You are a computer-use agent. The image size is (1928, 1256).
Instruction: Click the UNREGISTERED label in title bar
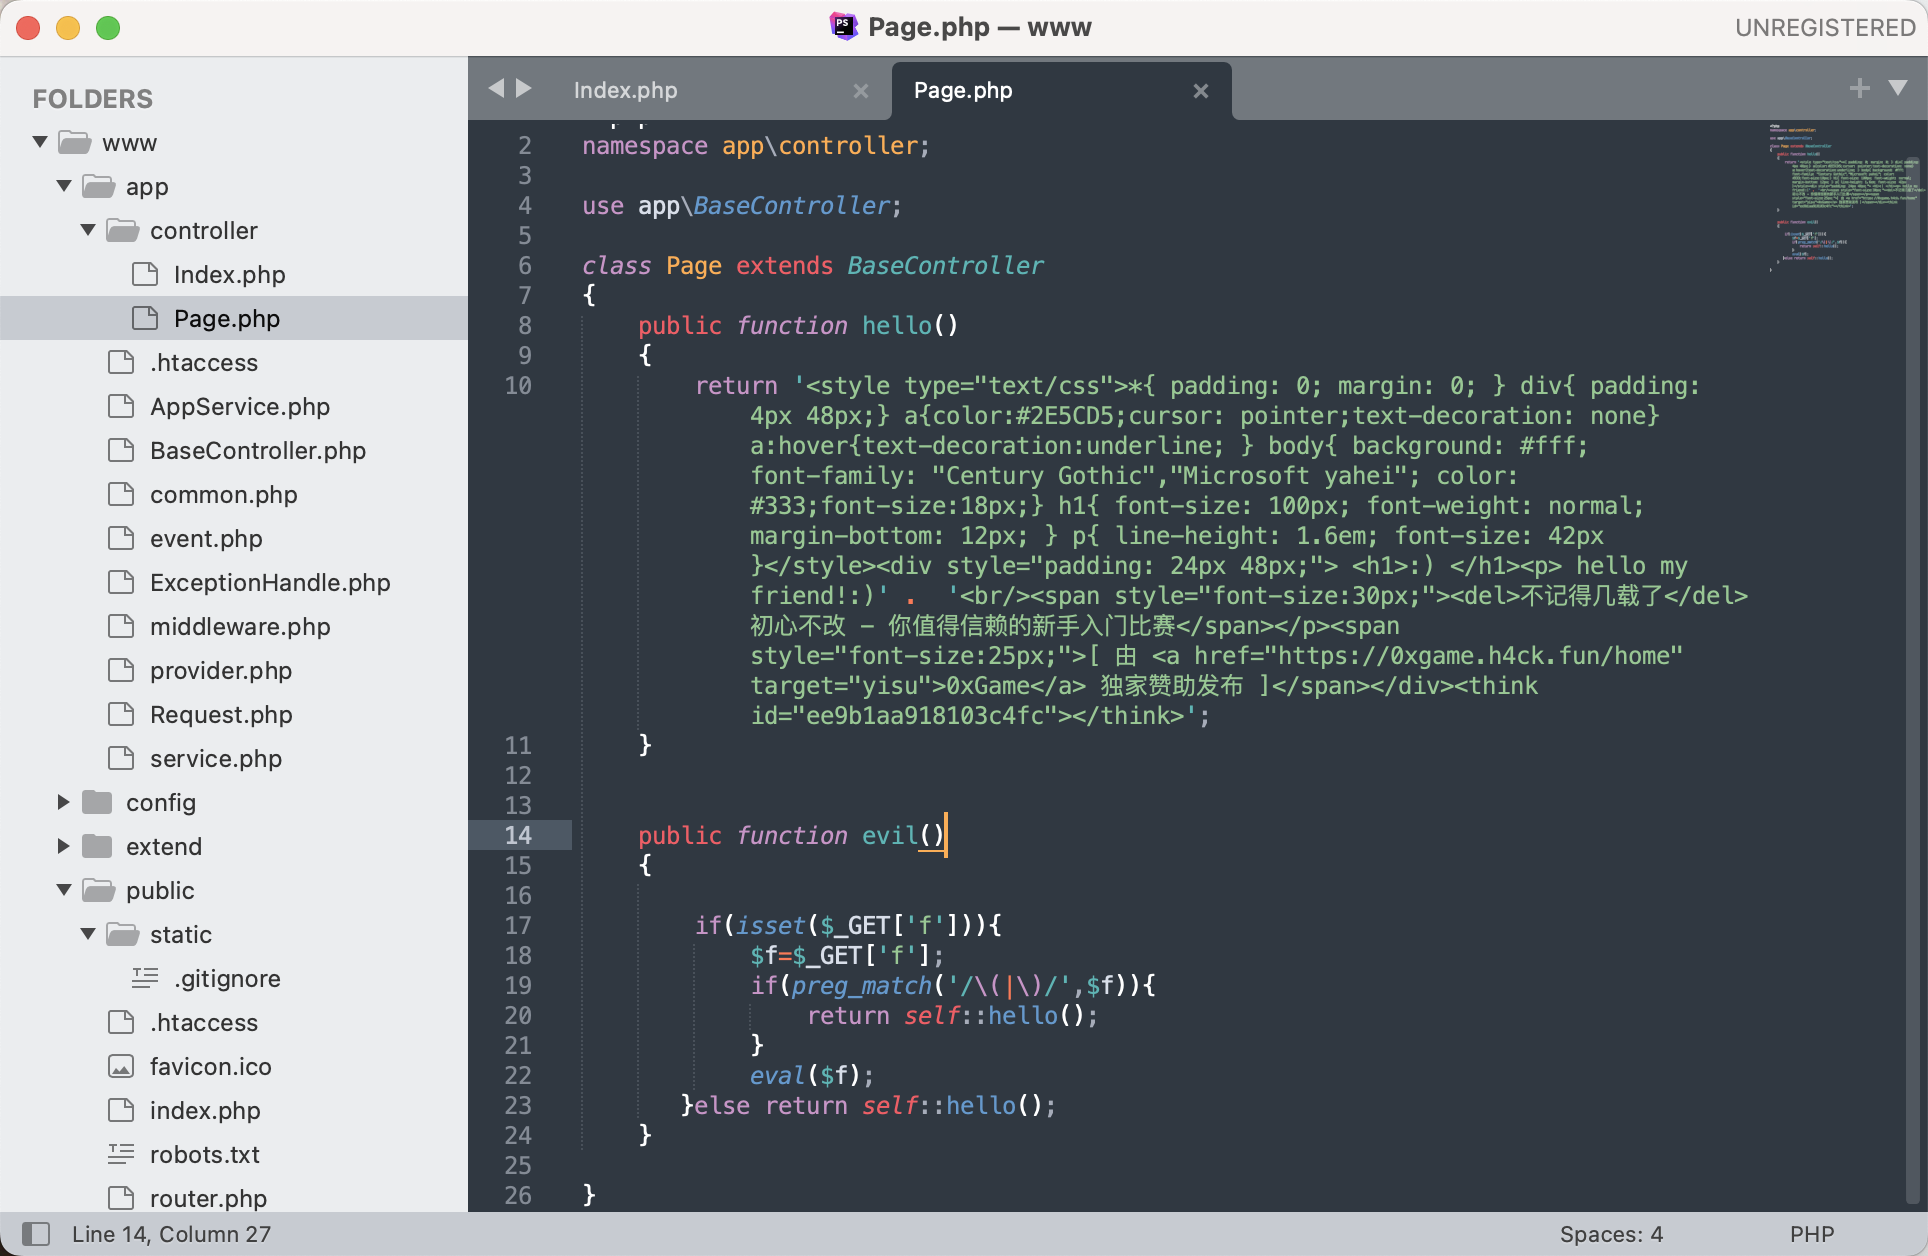(x=1825, y=28)
